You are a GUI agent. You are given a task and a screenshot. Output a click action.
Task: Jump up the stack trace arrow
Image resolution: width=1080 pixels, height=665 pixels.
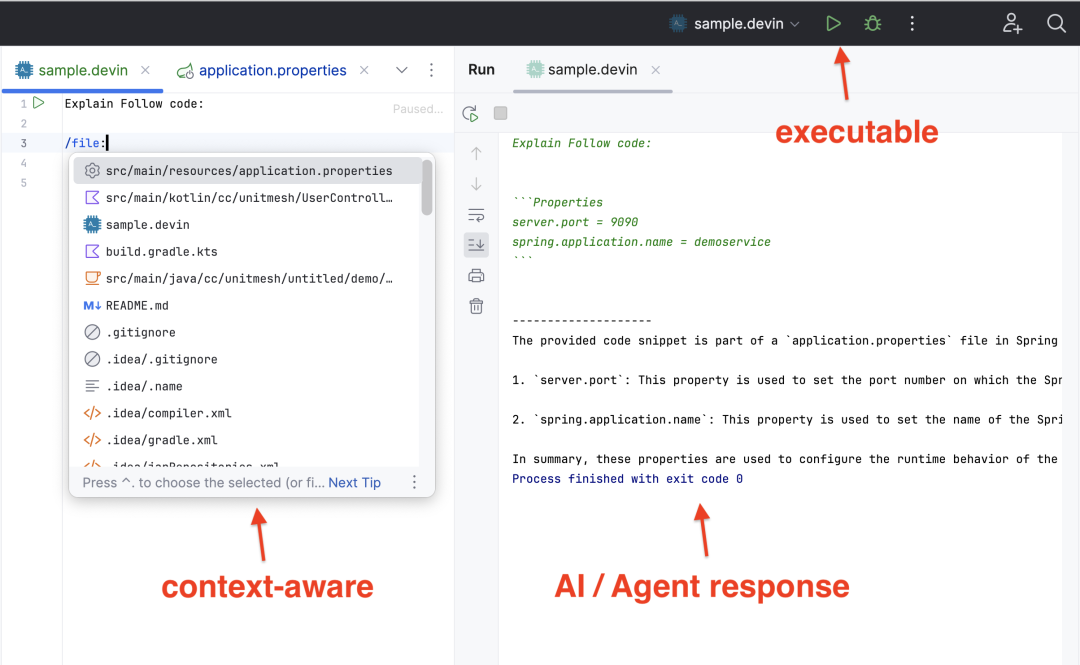coord(476,154)
